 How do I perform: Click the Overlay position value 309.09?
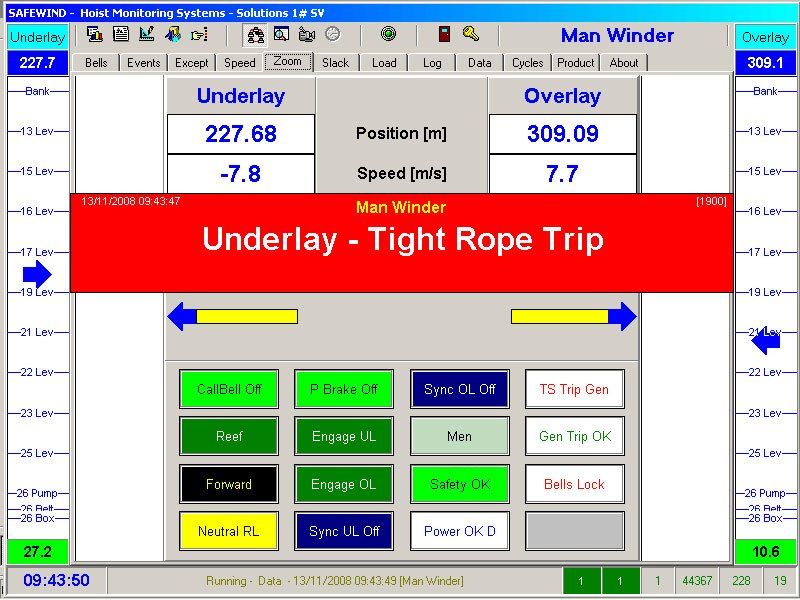pyautogui.click(x=563, y=134)
